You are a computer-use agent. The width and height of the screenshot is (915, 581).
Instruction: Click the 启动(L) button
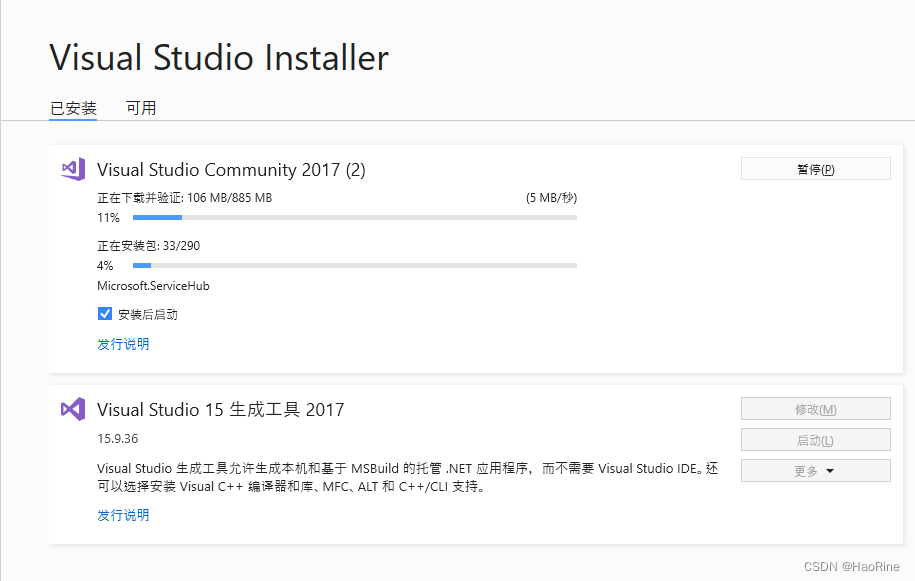tap(814, 439)
